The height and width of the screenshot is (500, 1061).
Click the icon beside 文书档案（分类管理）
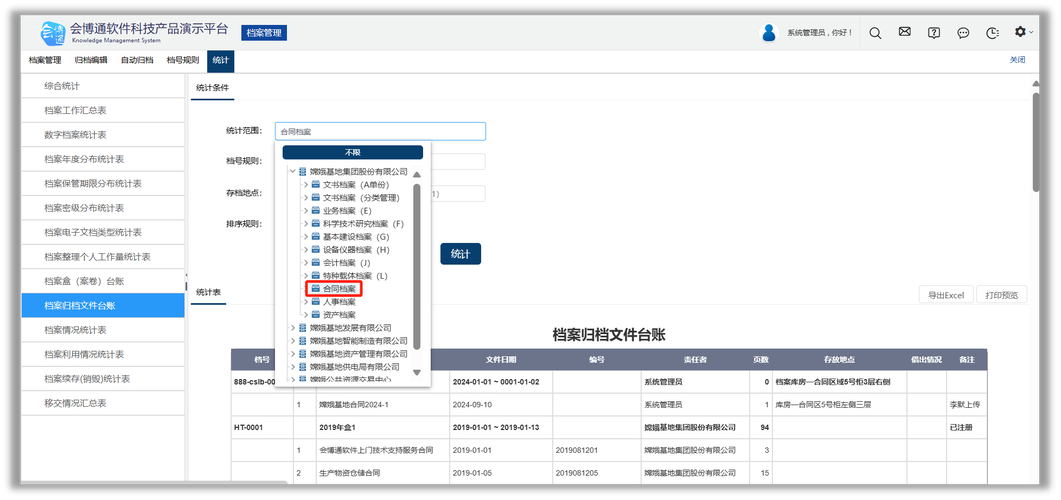coord(315,198)
